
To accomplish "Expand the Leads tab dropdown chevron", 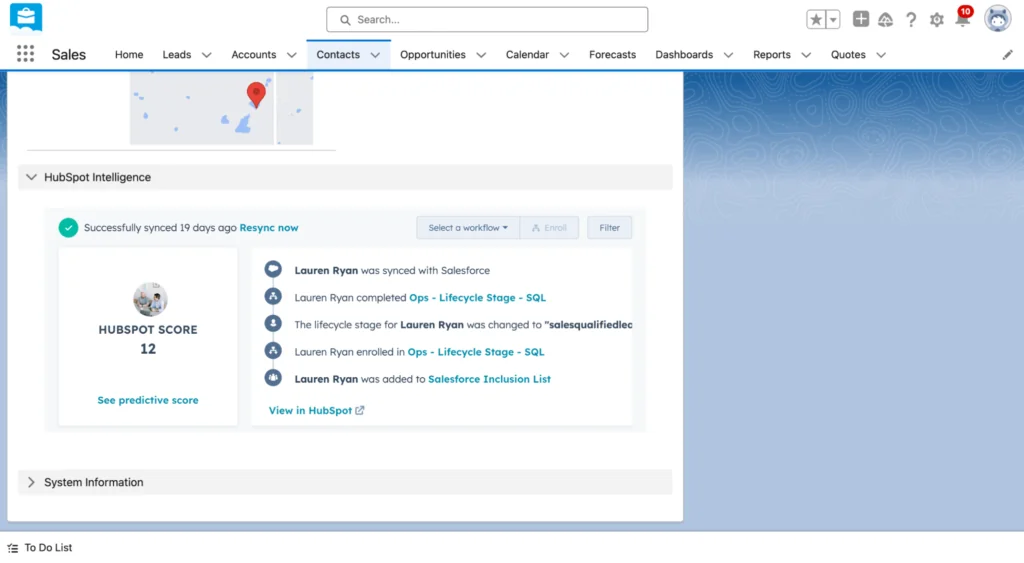I will pos(206,56).
